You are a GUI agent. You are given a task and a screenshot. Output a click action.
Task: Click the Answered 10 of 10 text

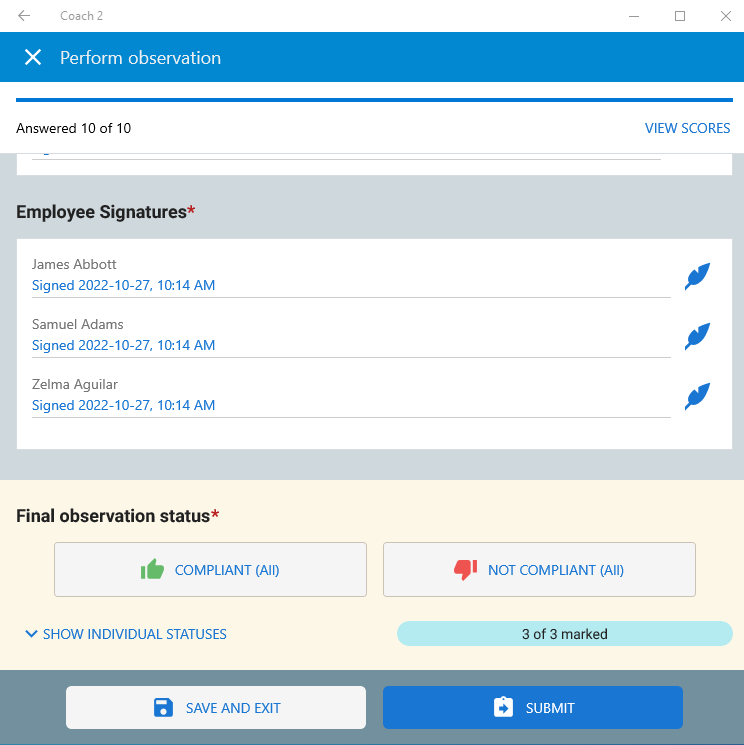point(74,128)
